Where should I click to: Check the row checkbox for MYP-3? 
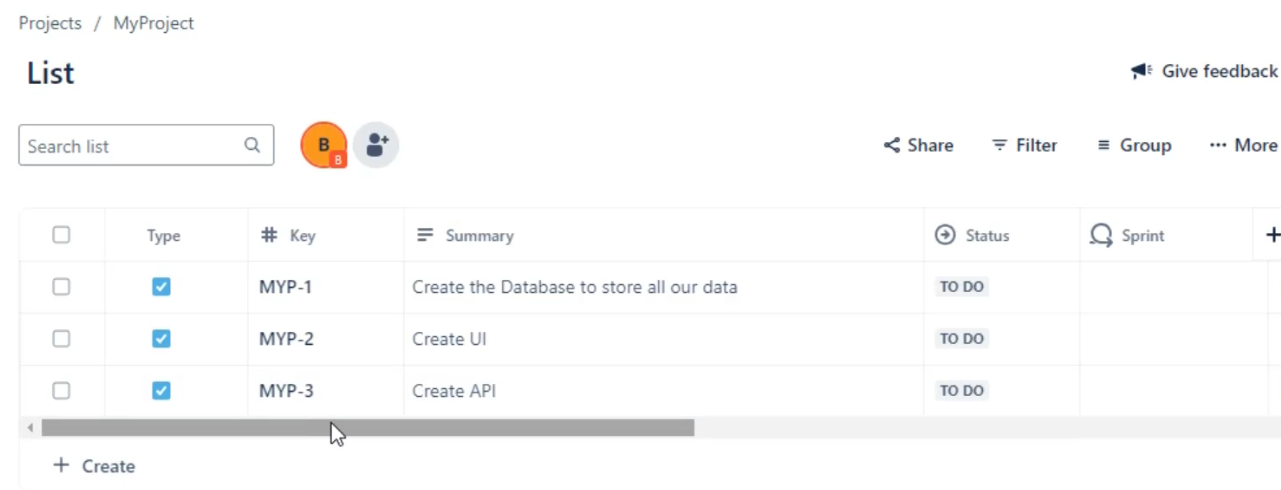point(61,391)
